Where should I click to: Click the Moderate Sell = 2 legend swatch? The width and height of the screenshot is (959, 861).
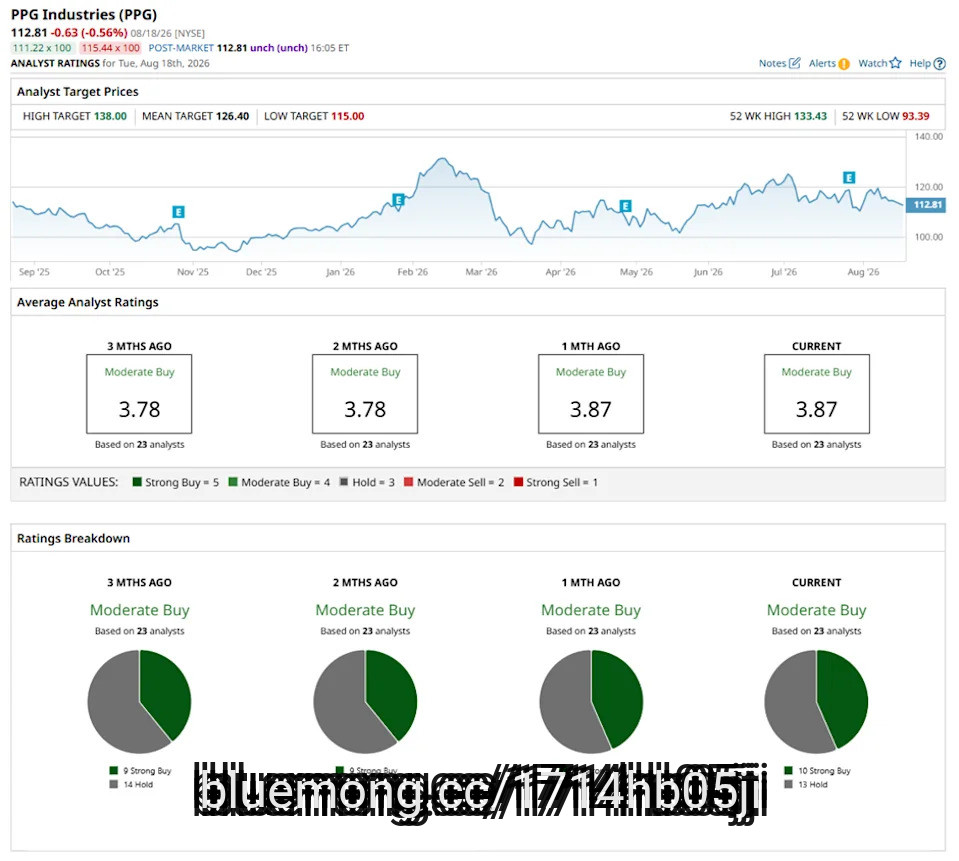pyautogui.click(x=409, y=482)
